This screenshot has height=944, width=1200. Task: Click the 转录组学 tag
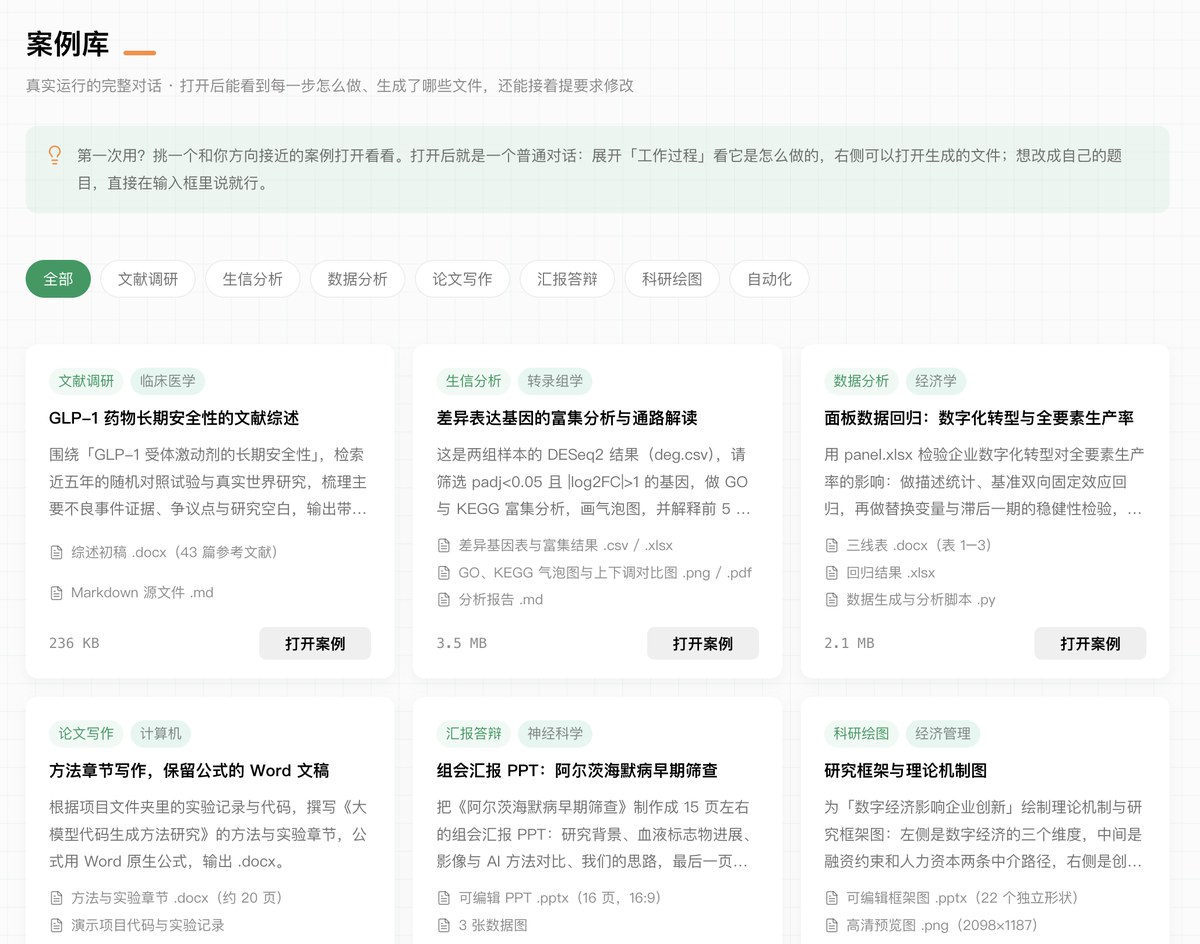tap(555, 381)
